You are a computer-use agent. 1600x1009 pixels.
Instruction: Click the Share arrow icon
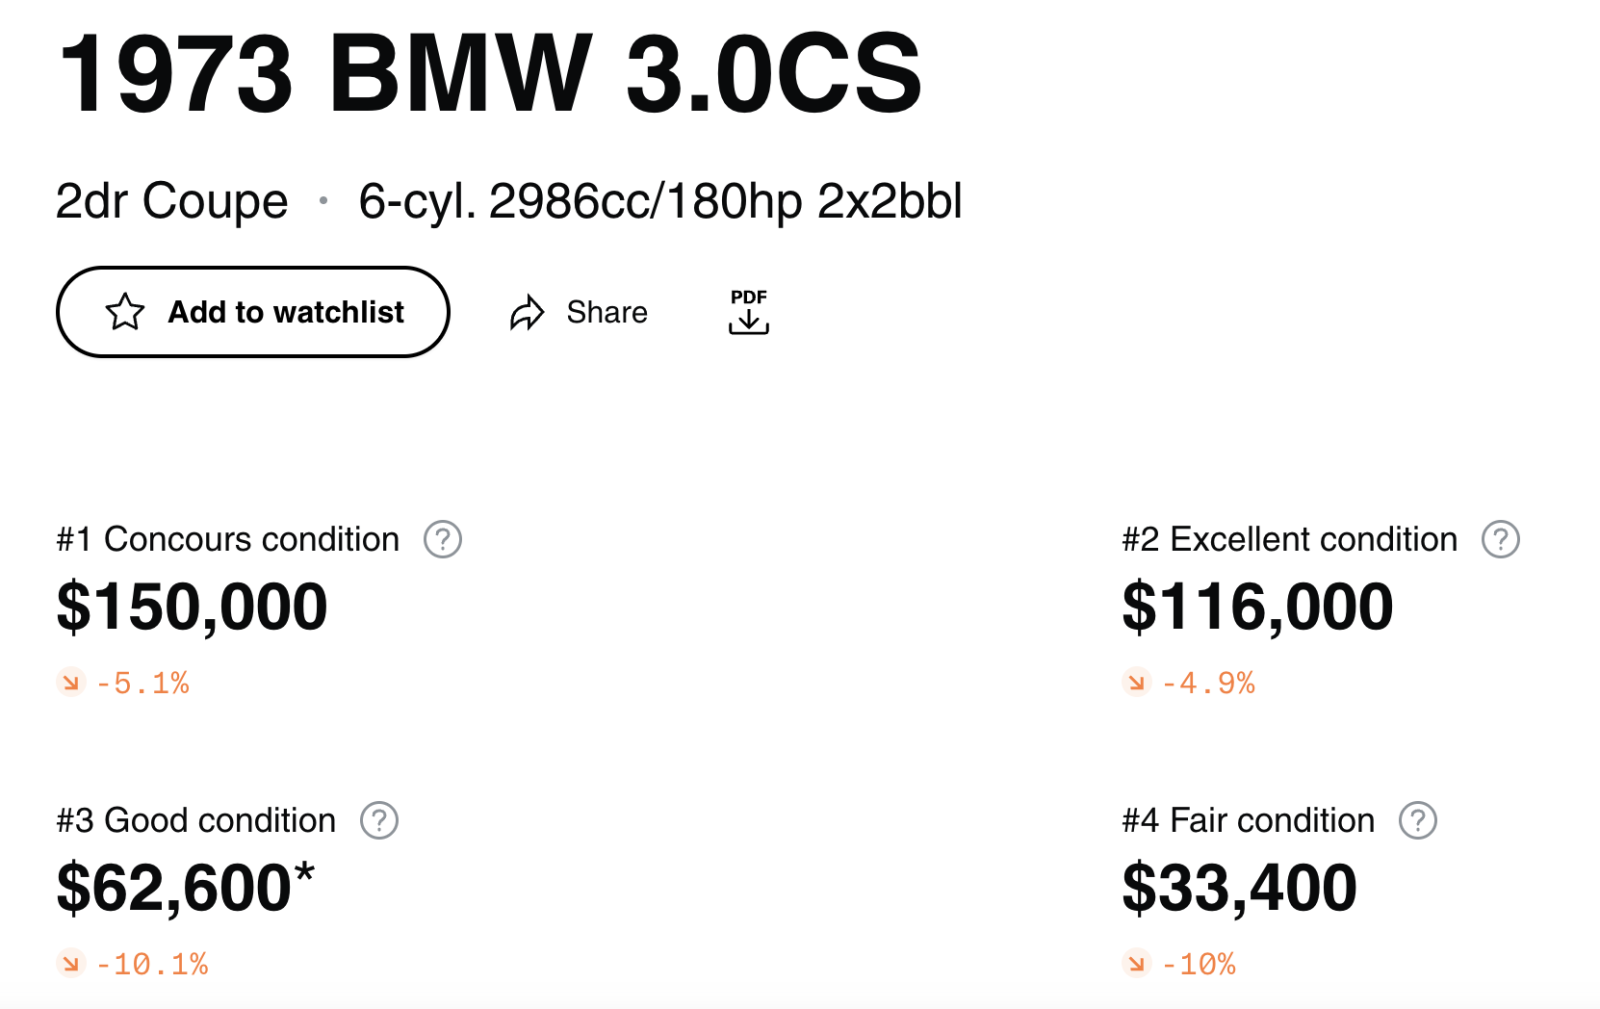527,313
